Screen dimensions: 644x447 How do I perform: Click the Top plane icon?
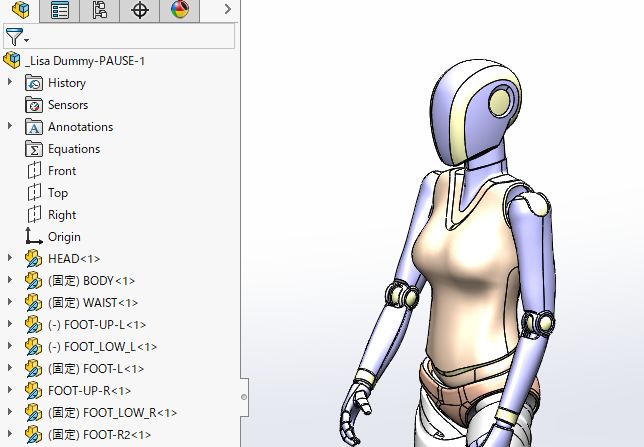click(x=34, y=192)
